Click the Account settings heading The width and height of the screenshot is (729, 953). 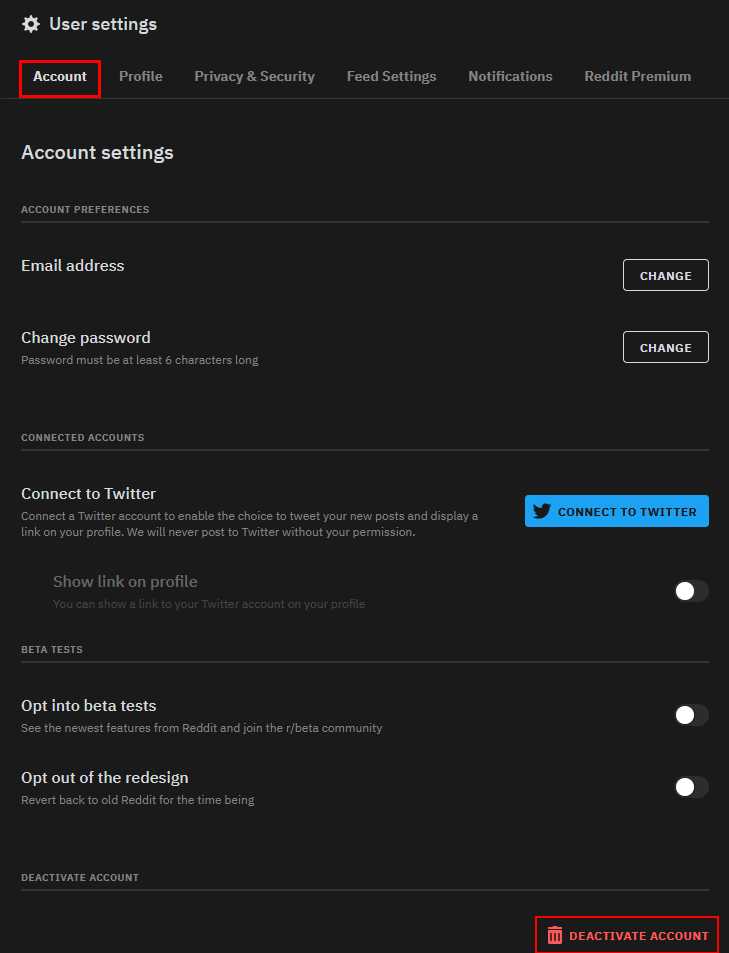97,153
